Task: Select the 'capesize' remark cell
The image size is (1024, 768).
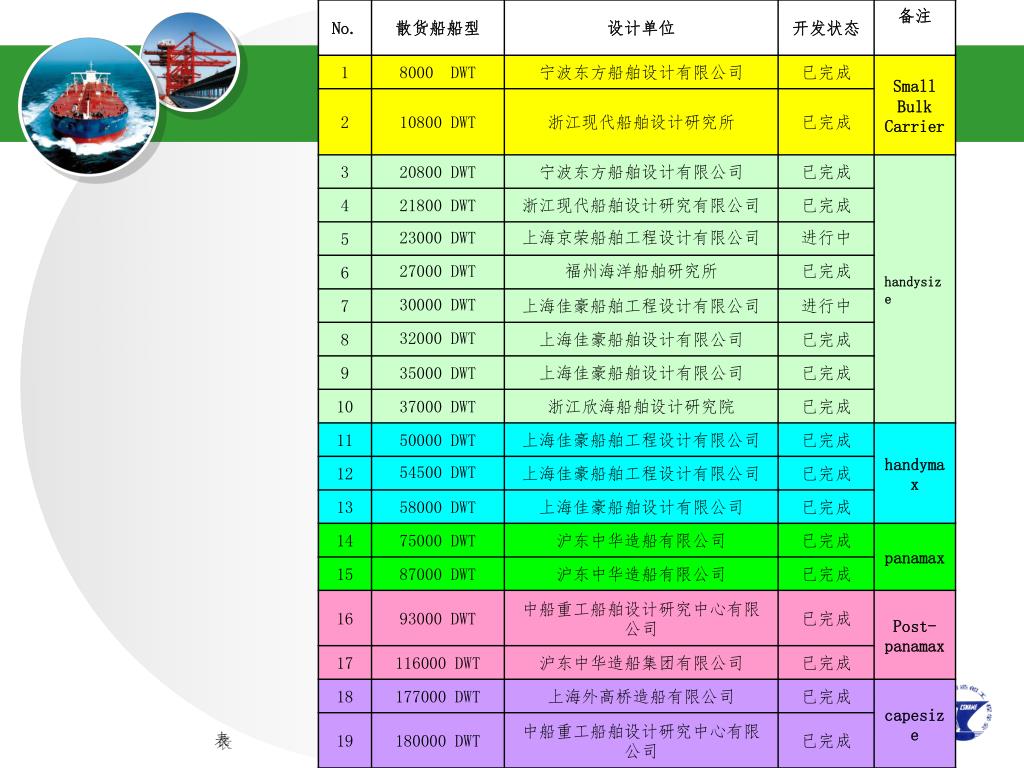Action: 914,724
